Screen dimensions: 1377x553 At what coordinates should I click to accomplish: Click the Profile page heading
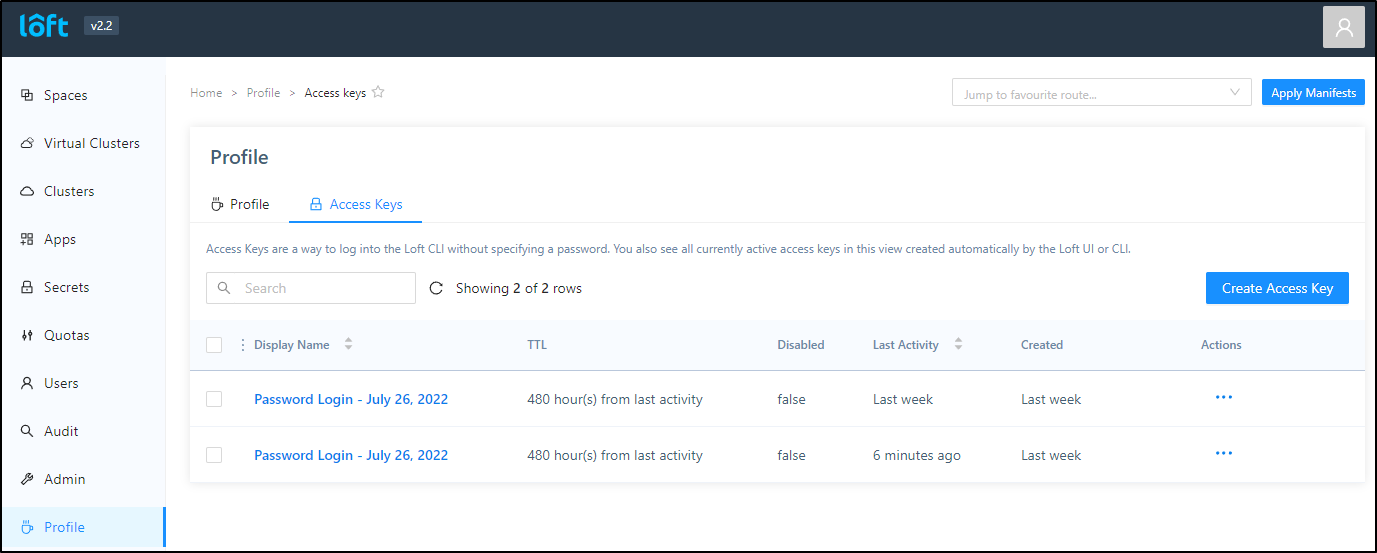pyautogui.click(x=239, y=157)
